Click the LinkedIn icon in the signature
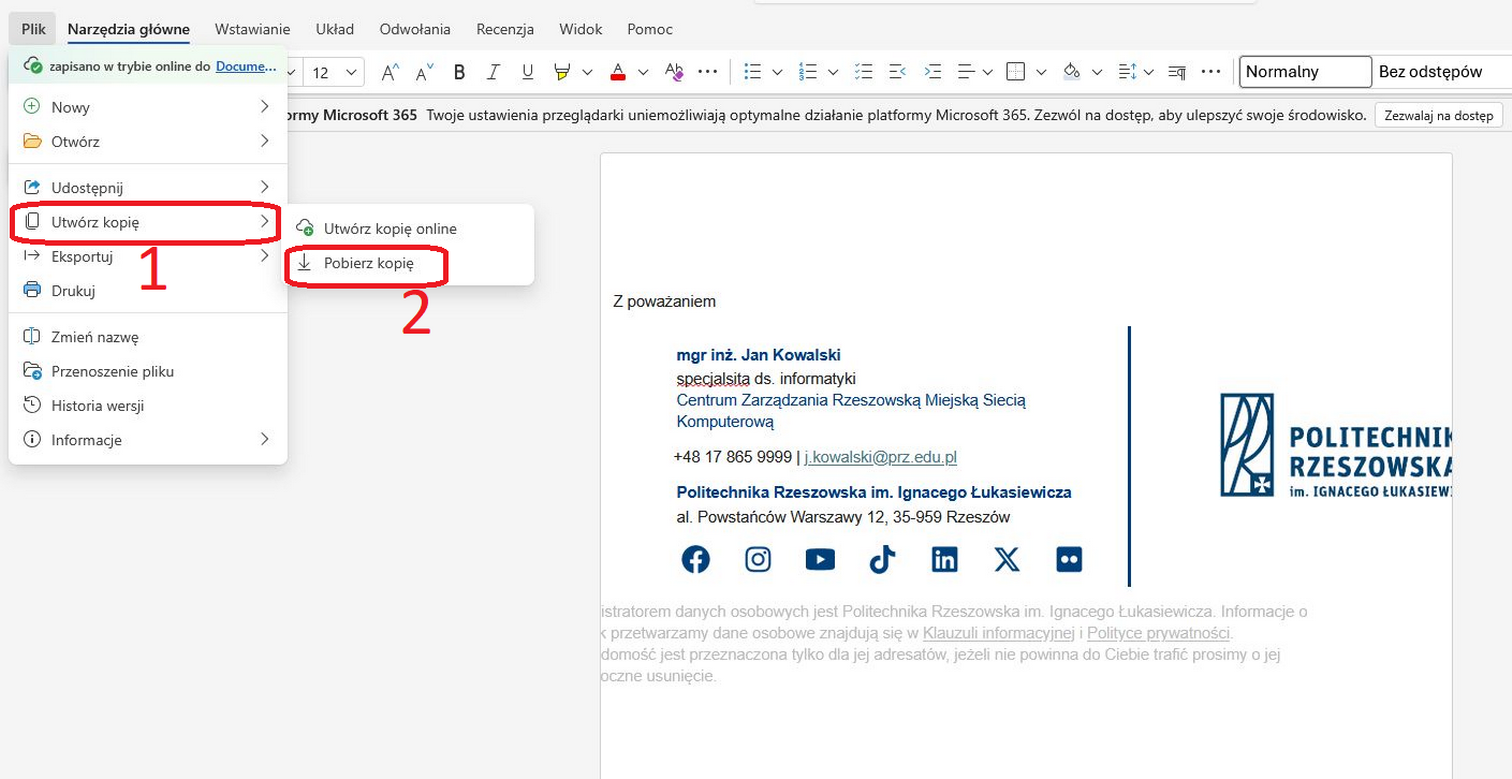 pos(944,559)
